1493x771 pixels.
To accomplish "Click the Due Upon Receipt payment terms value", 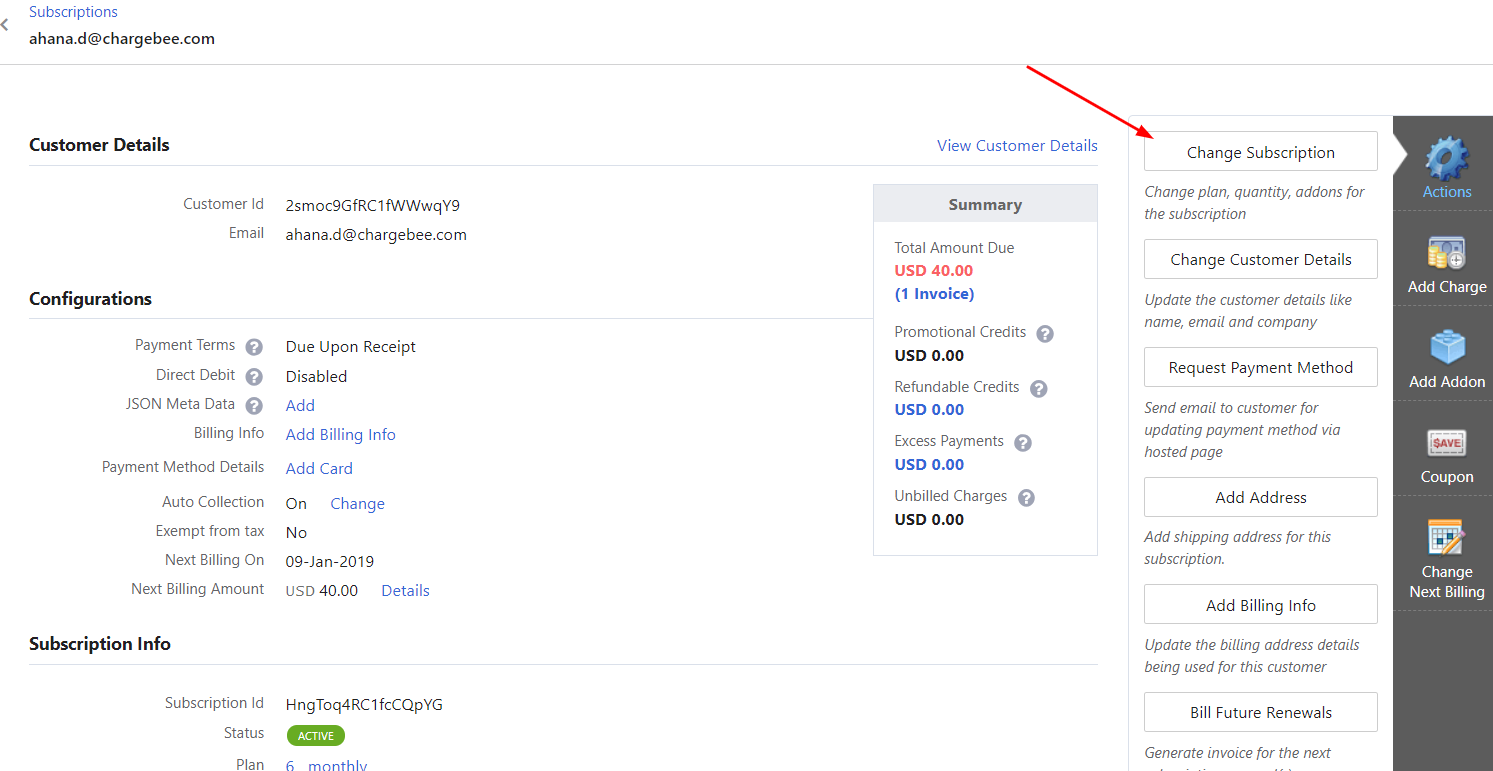I will (351, 347).
